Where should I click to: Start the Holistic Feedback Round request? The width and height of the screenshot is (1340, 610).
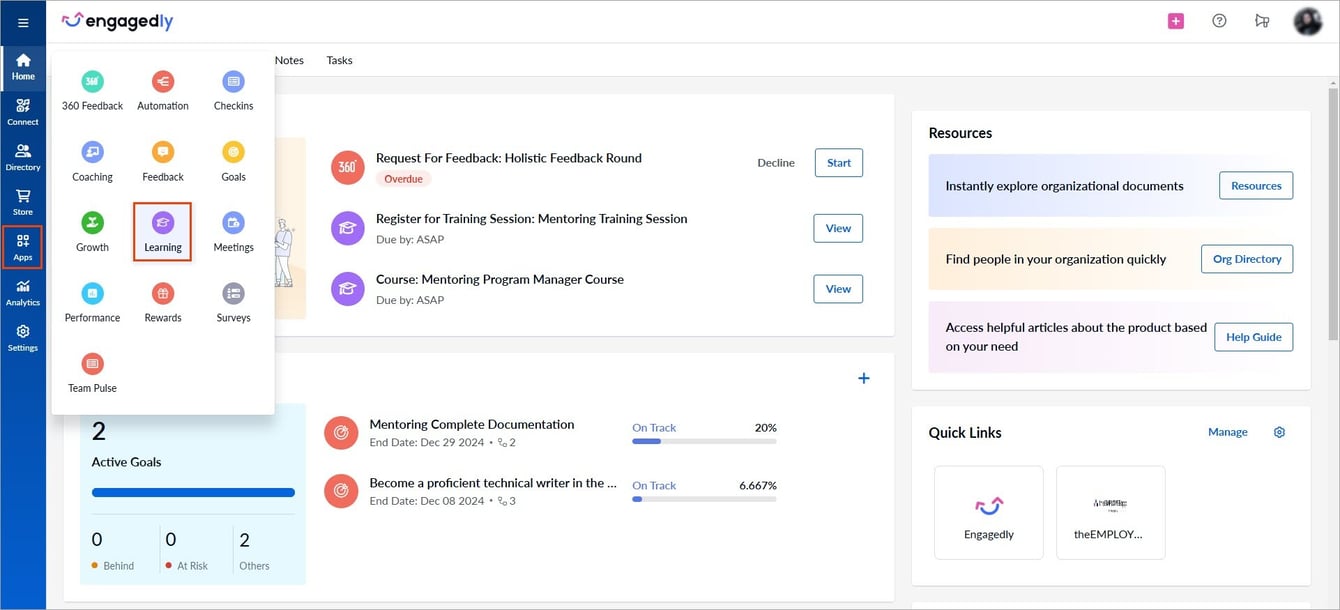839,163
